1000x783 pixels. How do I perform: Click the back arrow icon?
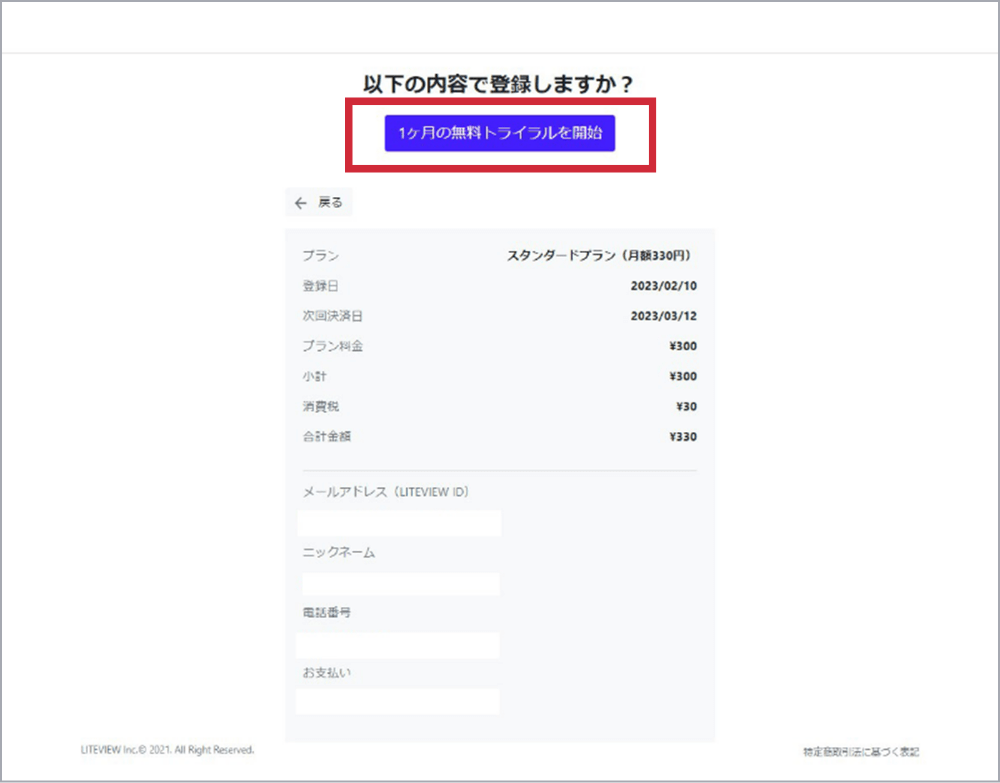pyautogui.click(x=300, y=203)
